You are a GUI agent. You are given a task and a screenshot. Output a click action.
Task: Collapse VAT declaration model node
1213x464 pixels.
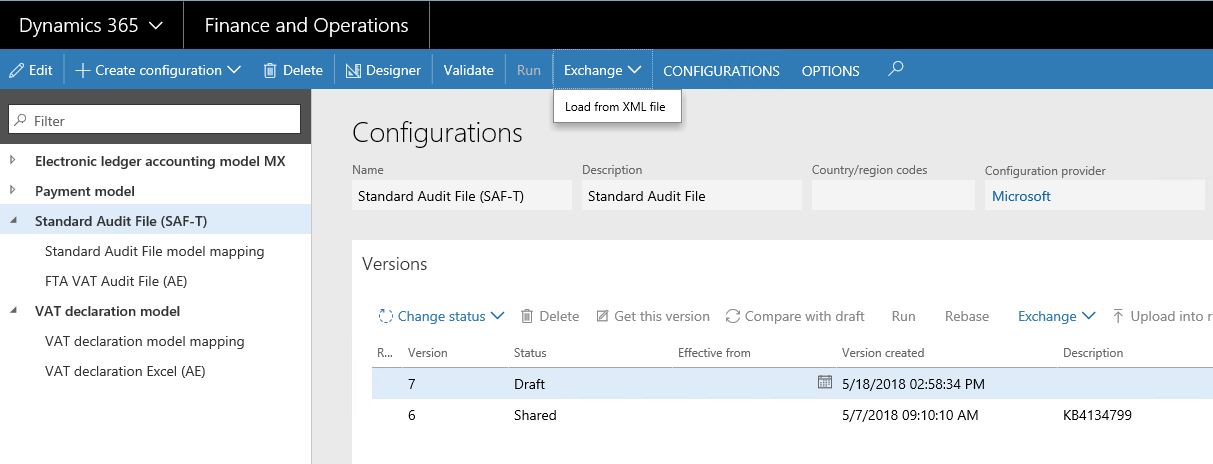[13, 311]
